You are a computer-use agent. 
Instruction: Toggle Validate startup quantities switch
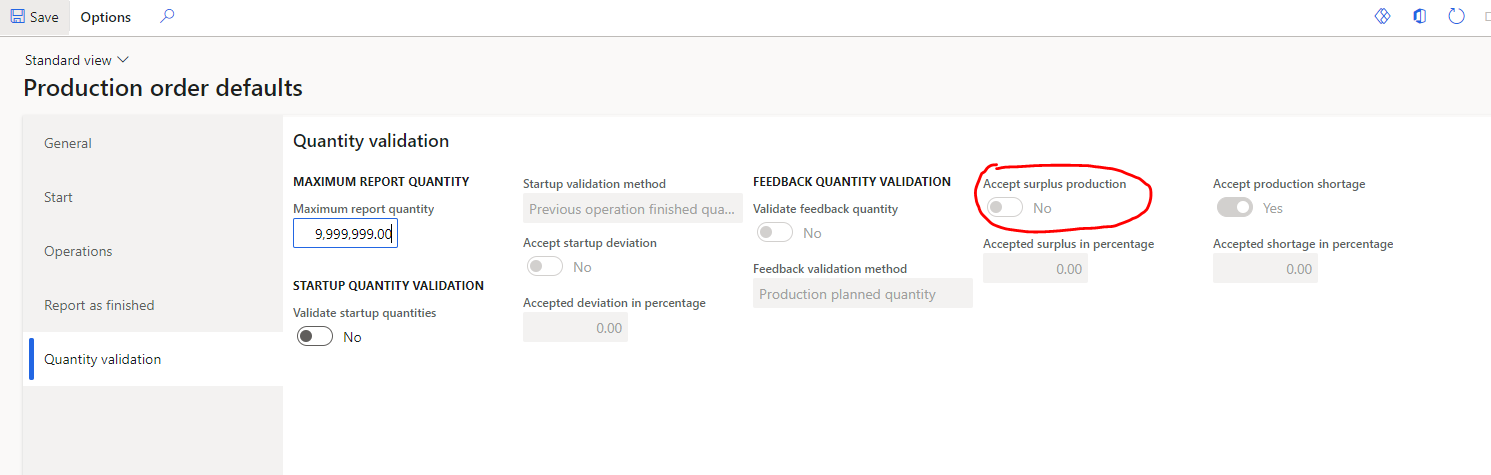[x=315, y=337]
